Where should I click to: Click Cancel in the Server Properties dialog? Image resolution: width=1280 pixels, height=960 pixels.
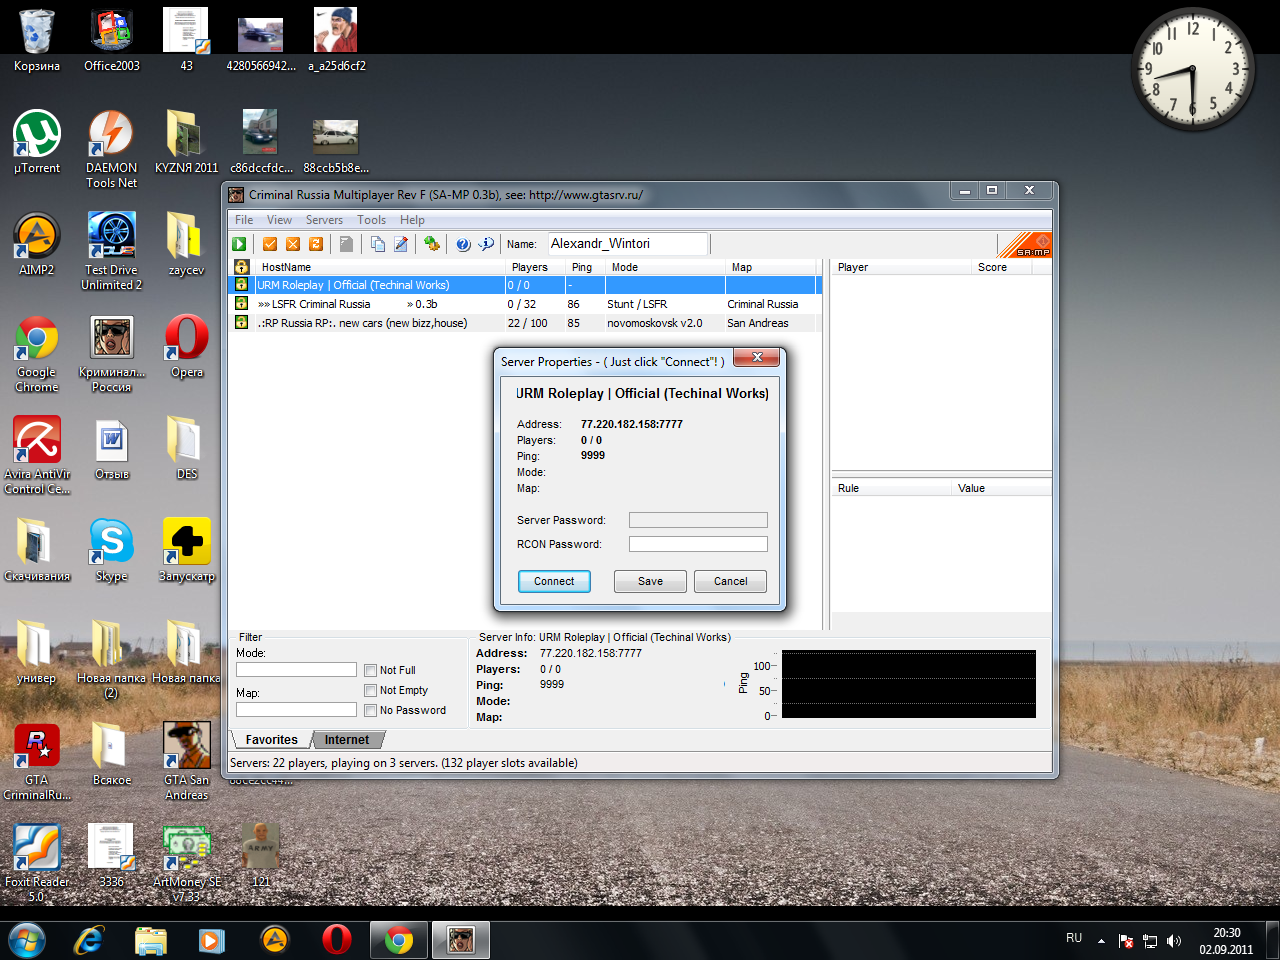[x=730, y=582]
